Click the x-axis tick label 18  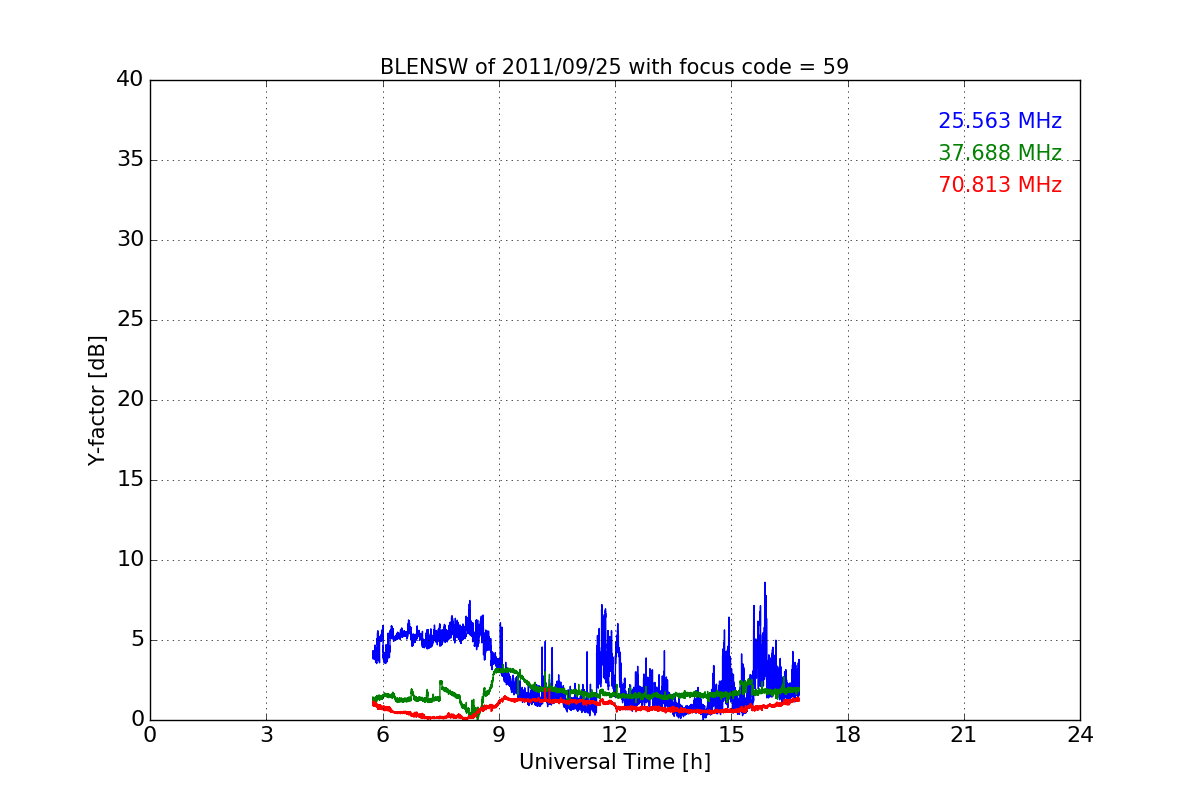tap(848, 735)
